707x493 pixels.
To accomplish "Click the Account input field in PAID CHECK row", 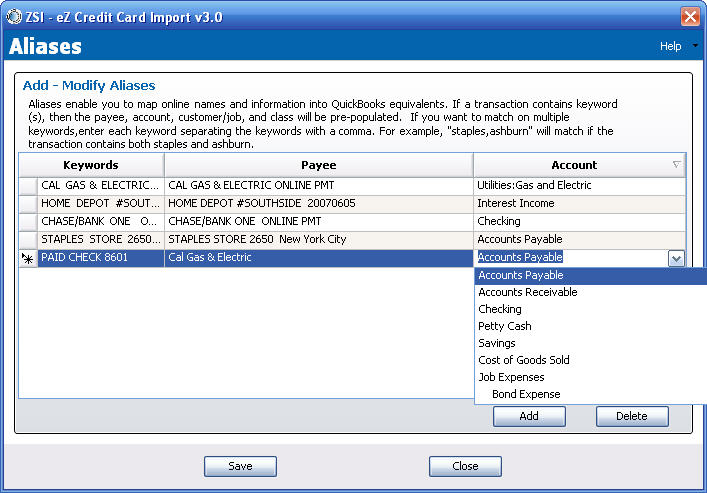I will pos(571,258).
